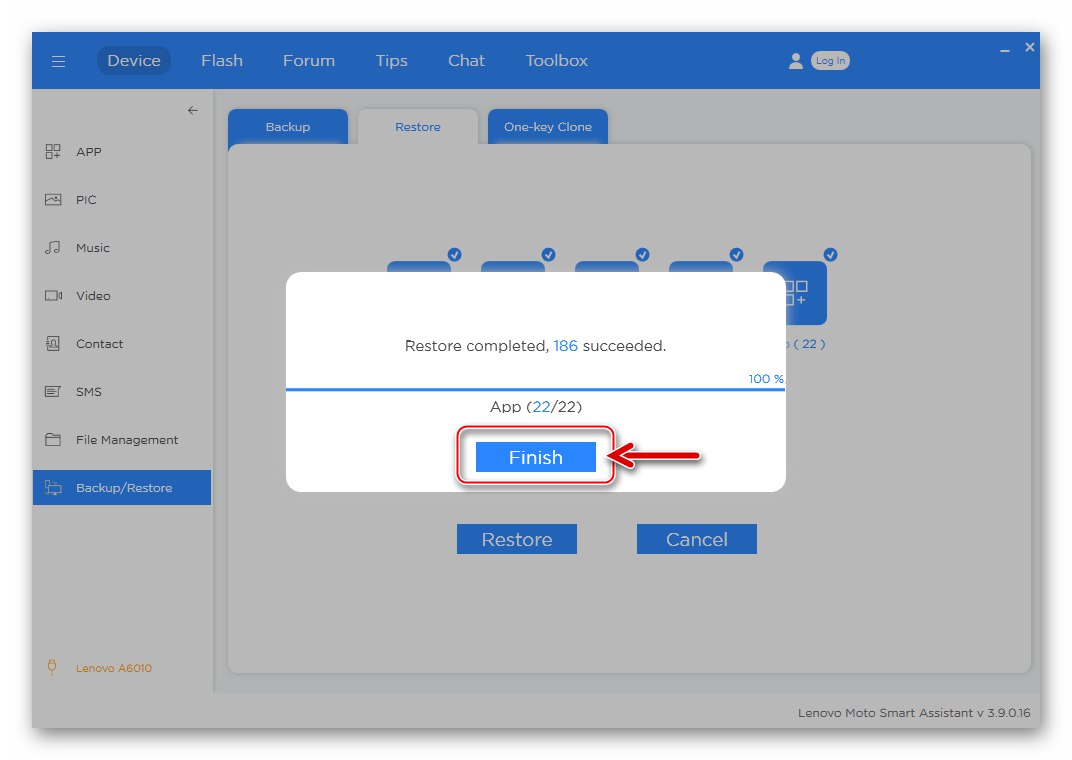Click the File Management folder icon
The width and height of the screenshot is (1072, 760).
coord(53,439)
